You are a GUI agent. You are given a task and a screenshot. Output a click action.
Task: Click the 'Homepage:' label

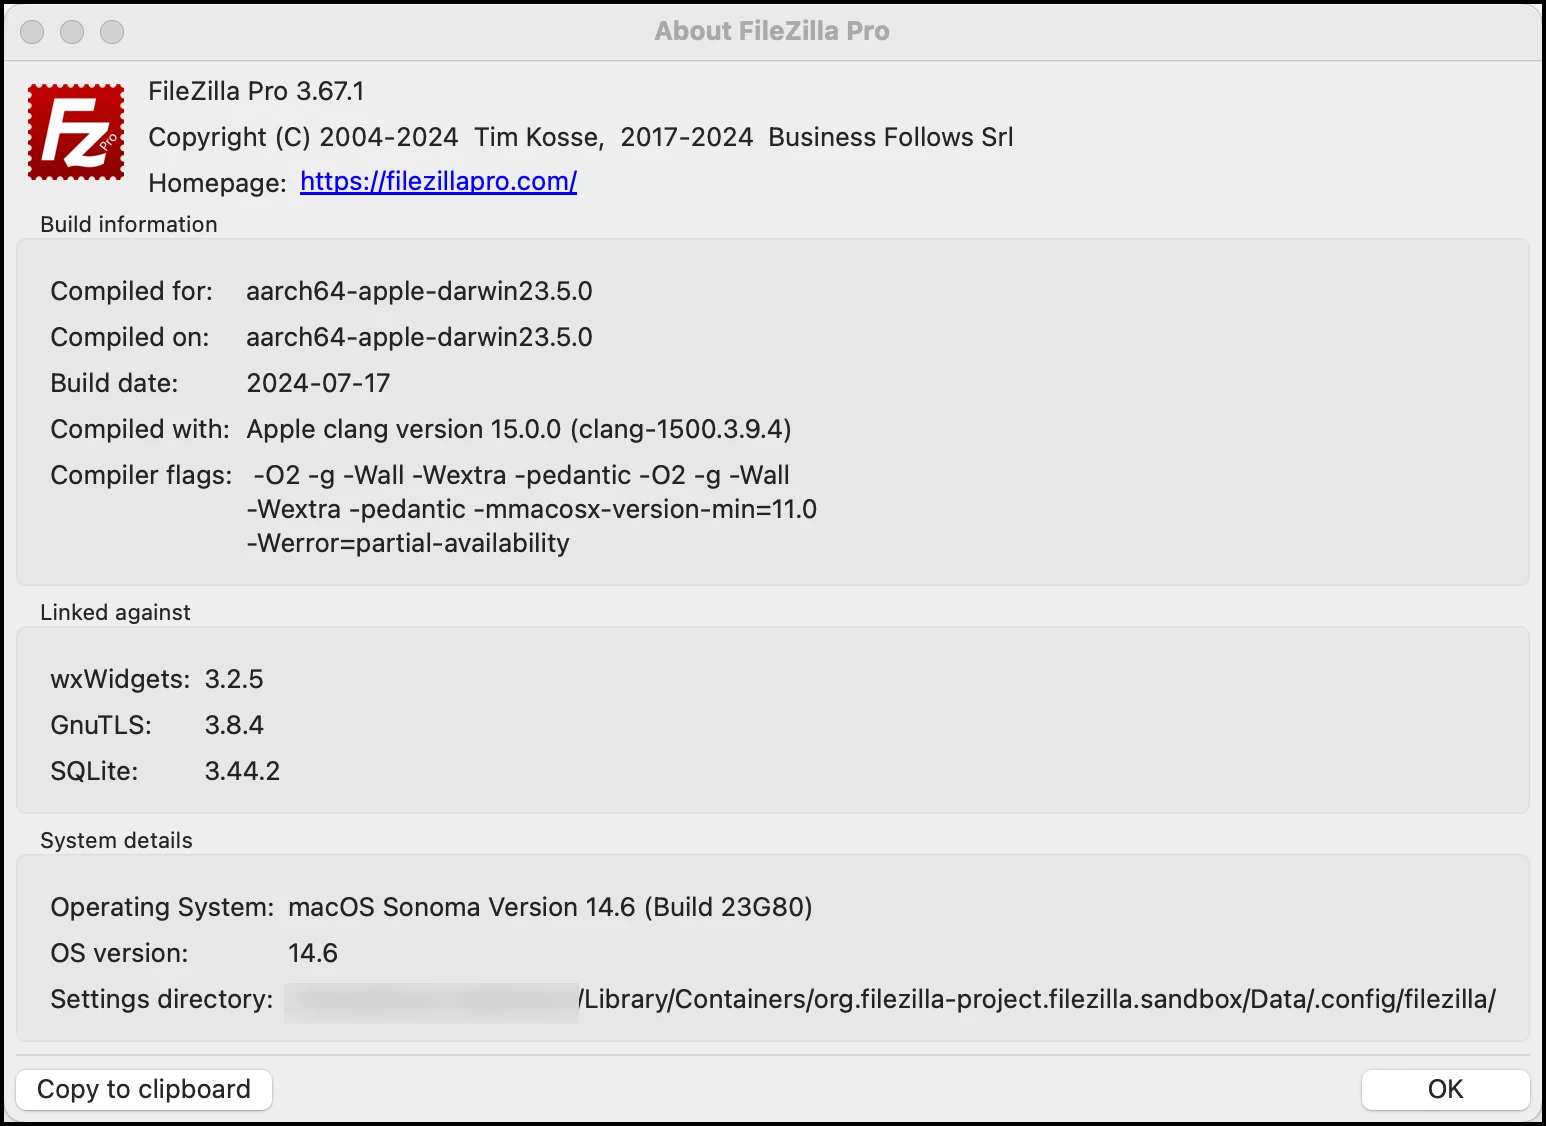217,183
